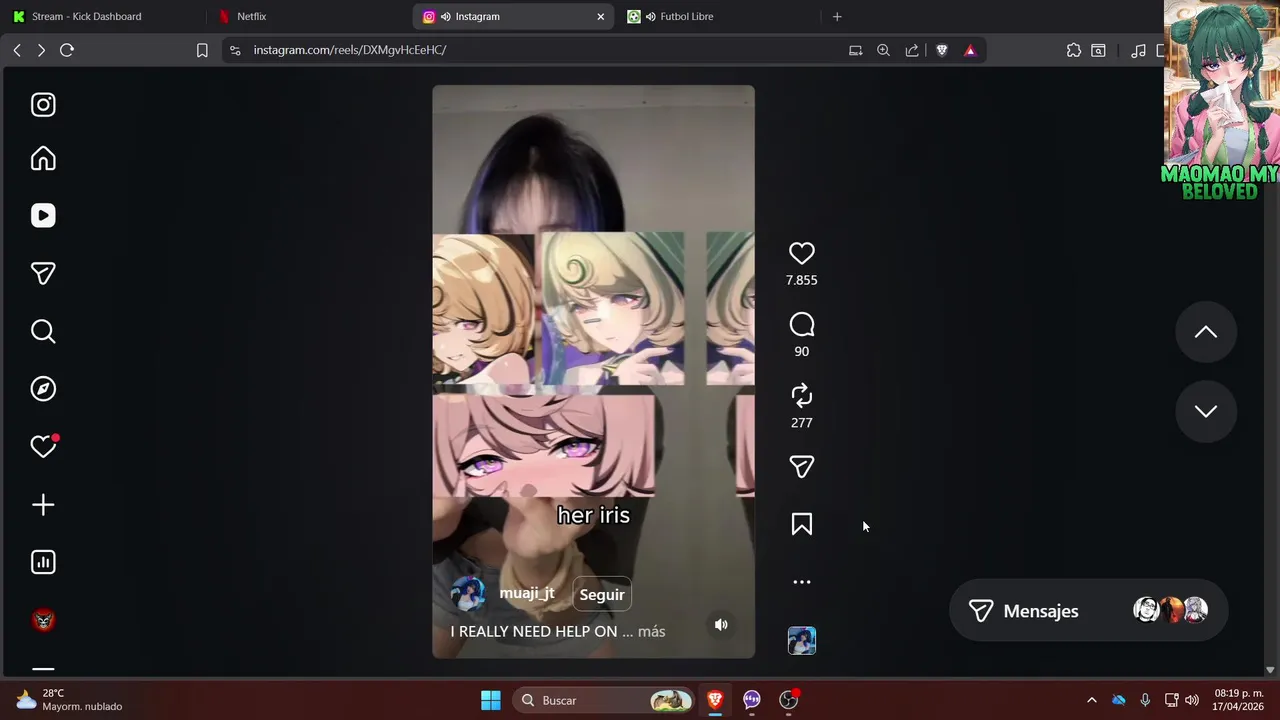1280x720 pixels.
Task: Open the Explore compass in sidebar
Action: 43,389
